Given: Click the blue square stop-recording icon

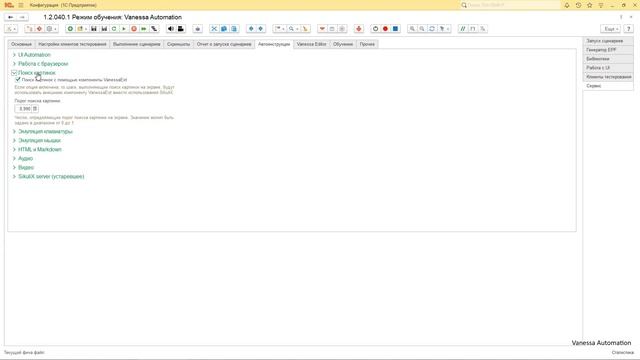Looking at the screenshot, I should (395, 29).
